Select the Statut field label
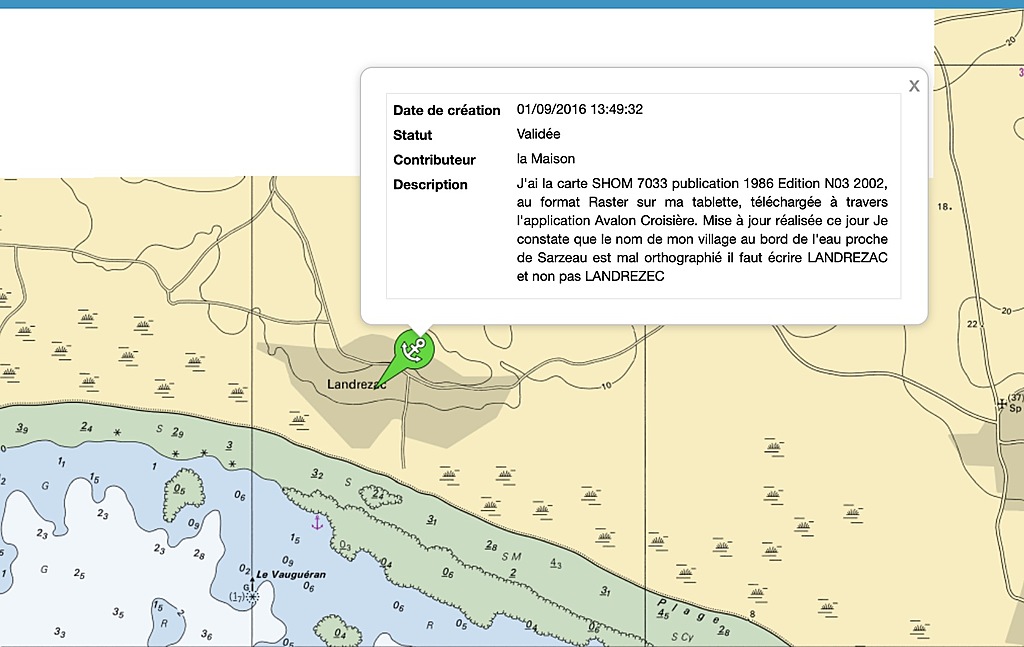Viewport: 1024px width, 647px height. pyautogui.click(x=413, y=135)
